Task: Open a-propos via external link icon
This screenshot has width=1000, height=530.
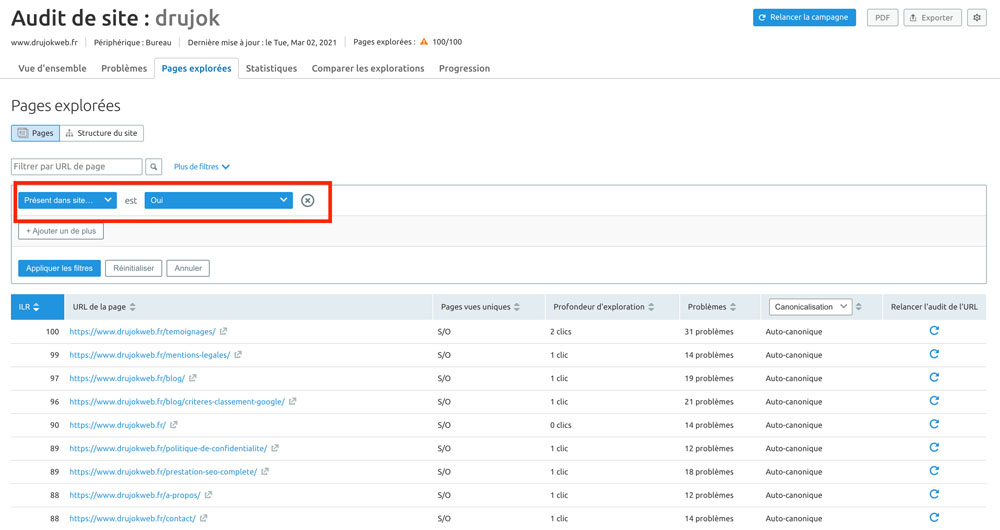Action: tap(208, 495)
